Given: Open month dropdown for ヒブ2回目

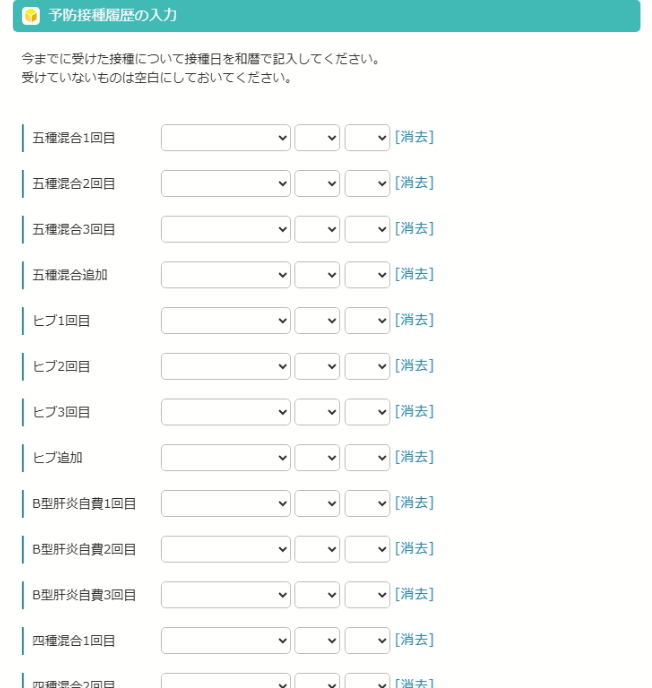Looking at the screenshot, I should click(x=317, y=366).
